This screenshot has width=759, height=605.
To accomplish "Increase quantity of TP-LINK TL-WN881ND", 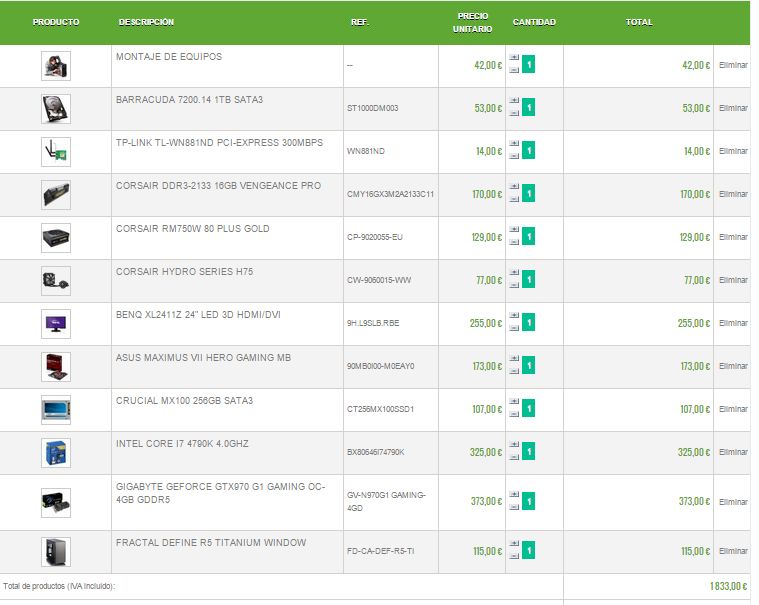I will pos(514,143).
